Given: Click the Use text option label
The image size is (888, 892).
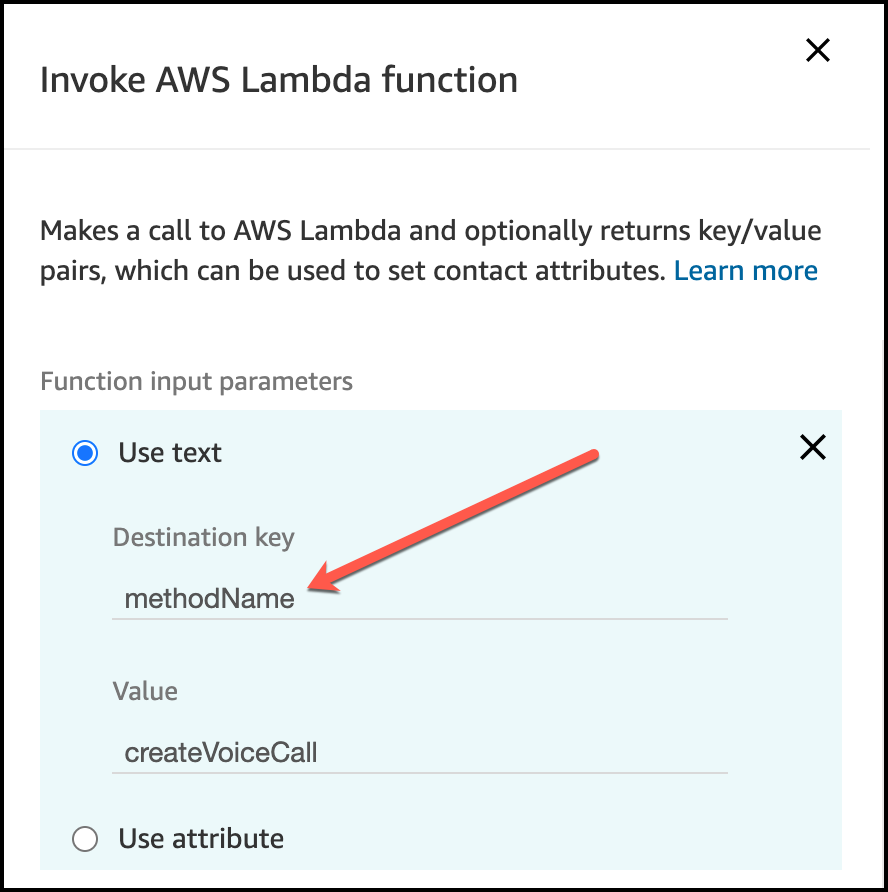Looking at the screenshot, I should point(170,453).
